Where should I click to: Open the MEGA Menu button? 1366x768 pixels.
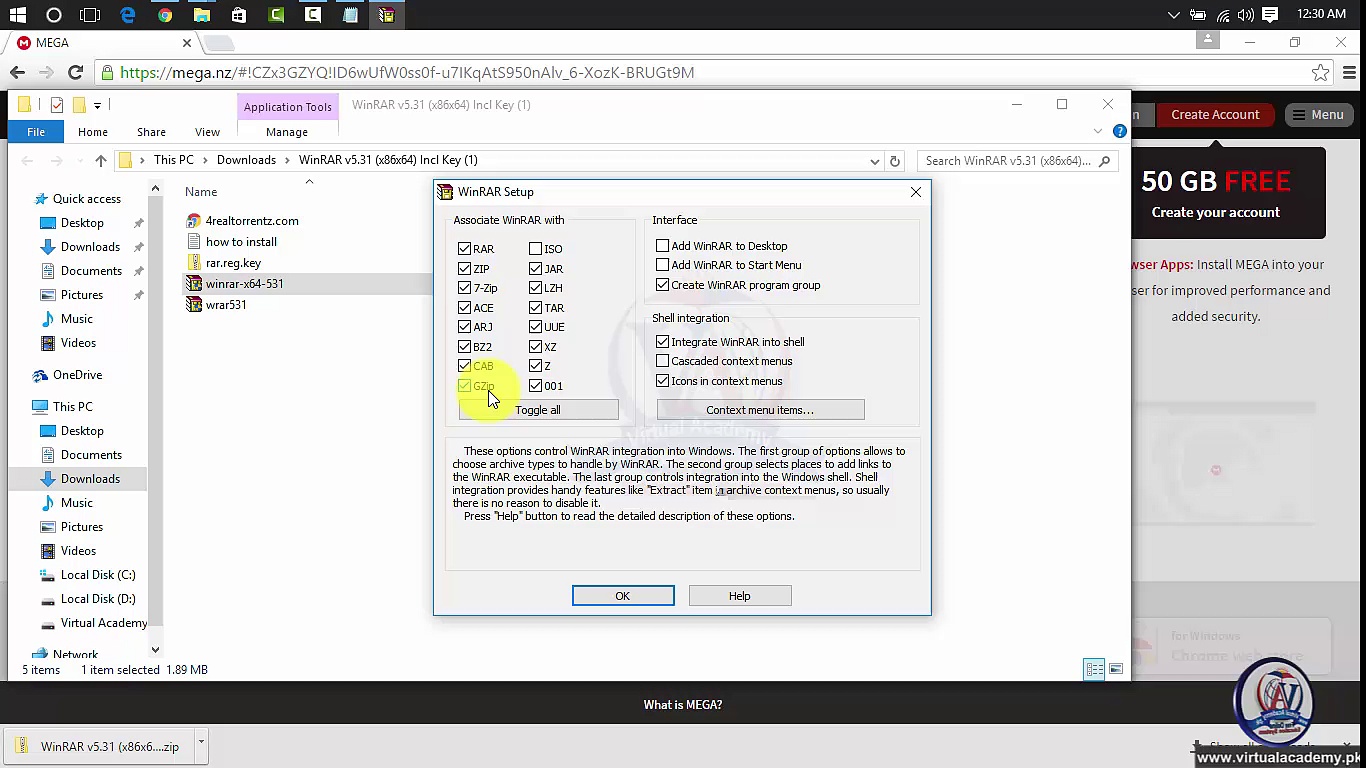click(1318, 114)
